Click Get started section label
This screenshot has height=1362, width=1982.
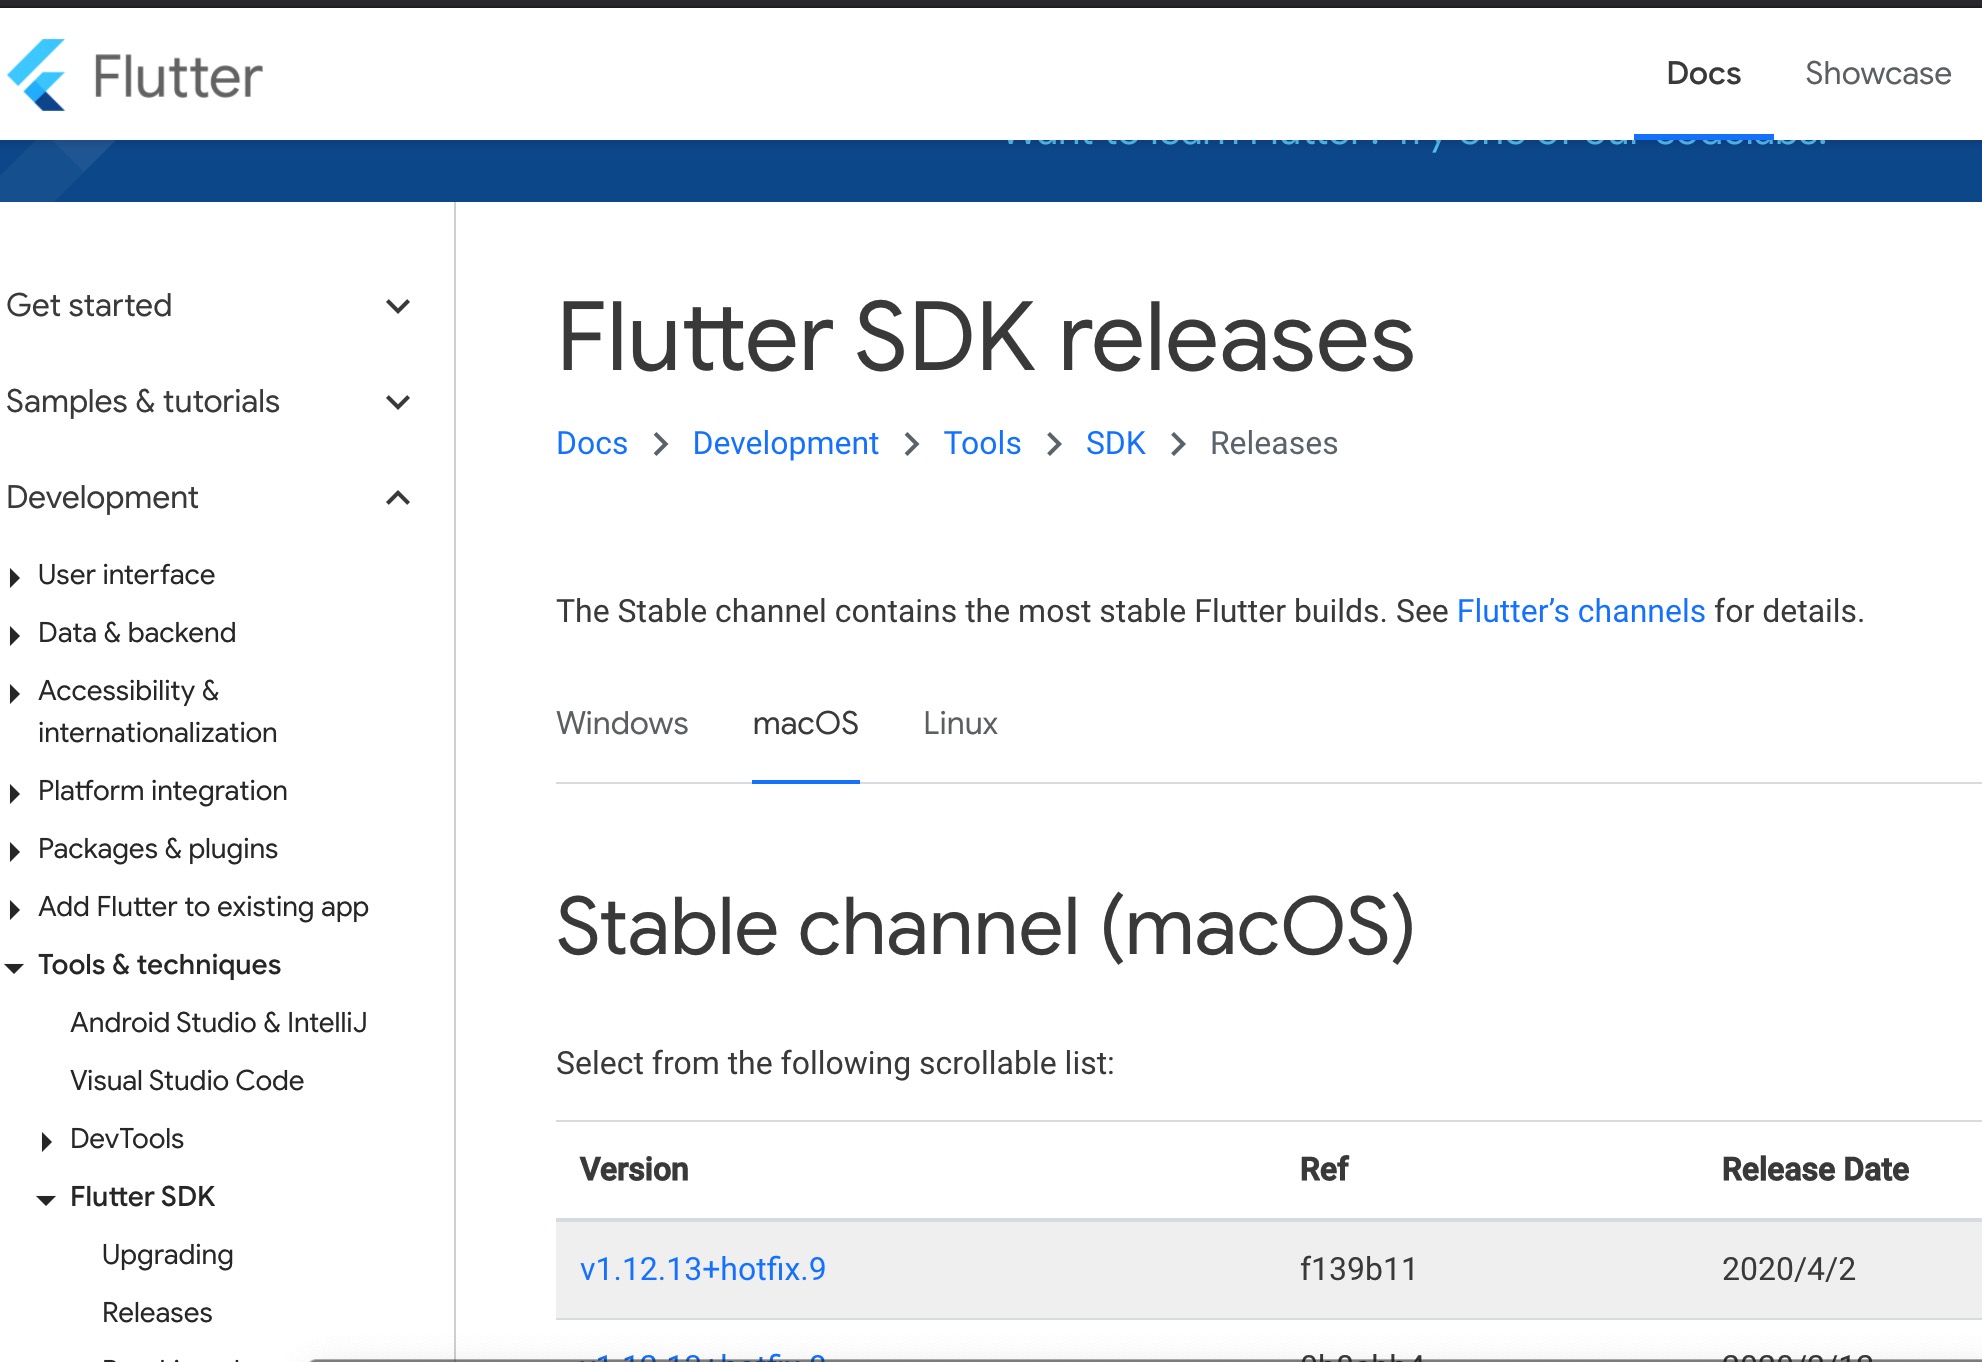89,305
